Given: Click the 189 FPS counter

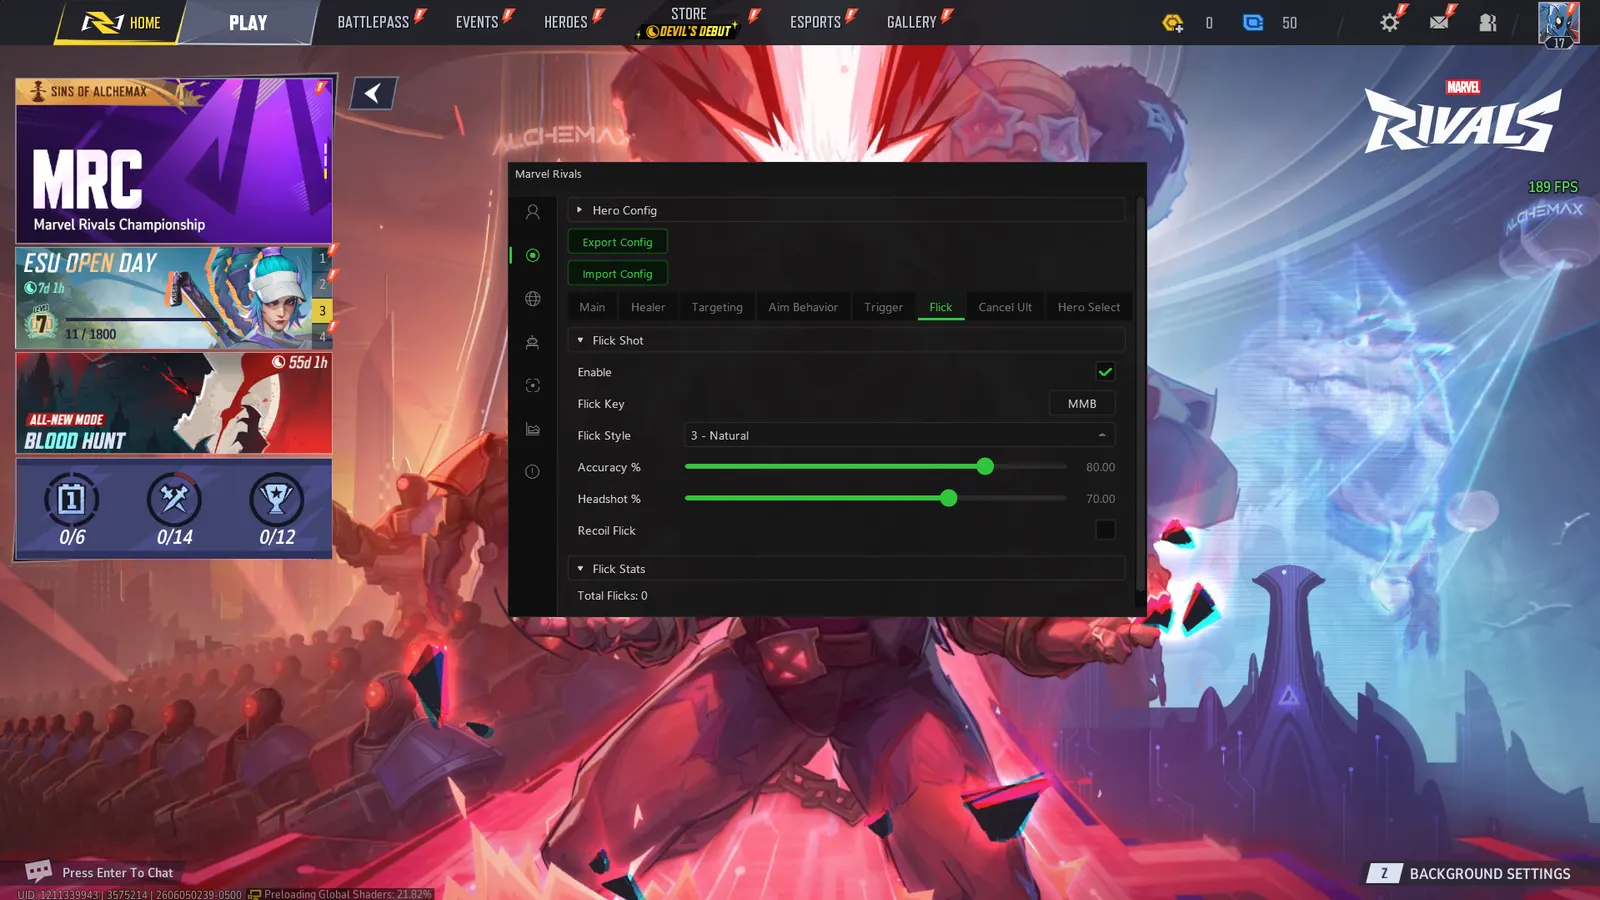Looking at the screenshot, I should click(x=1552, y=187).
